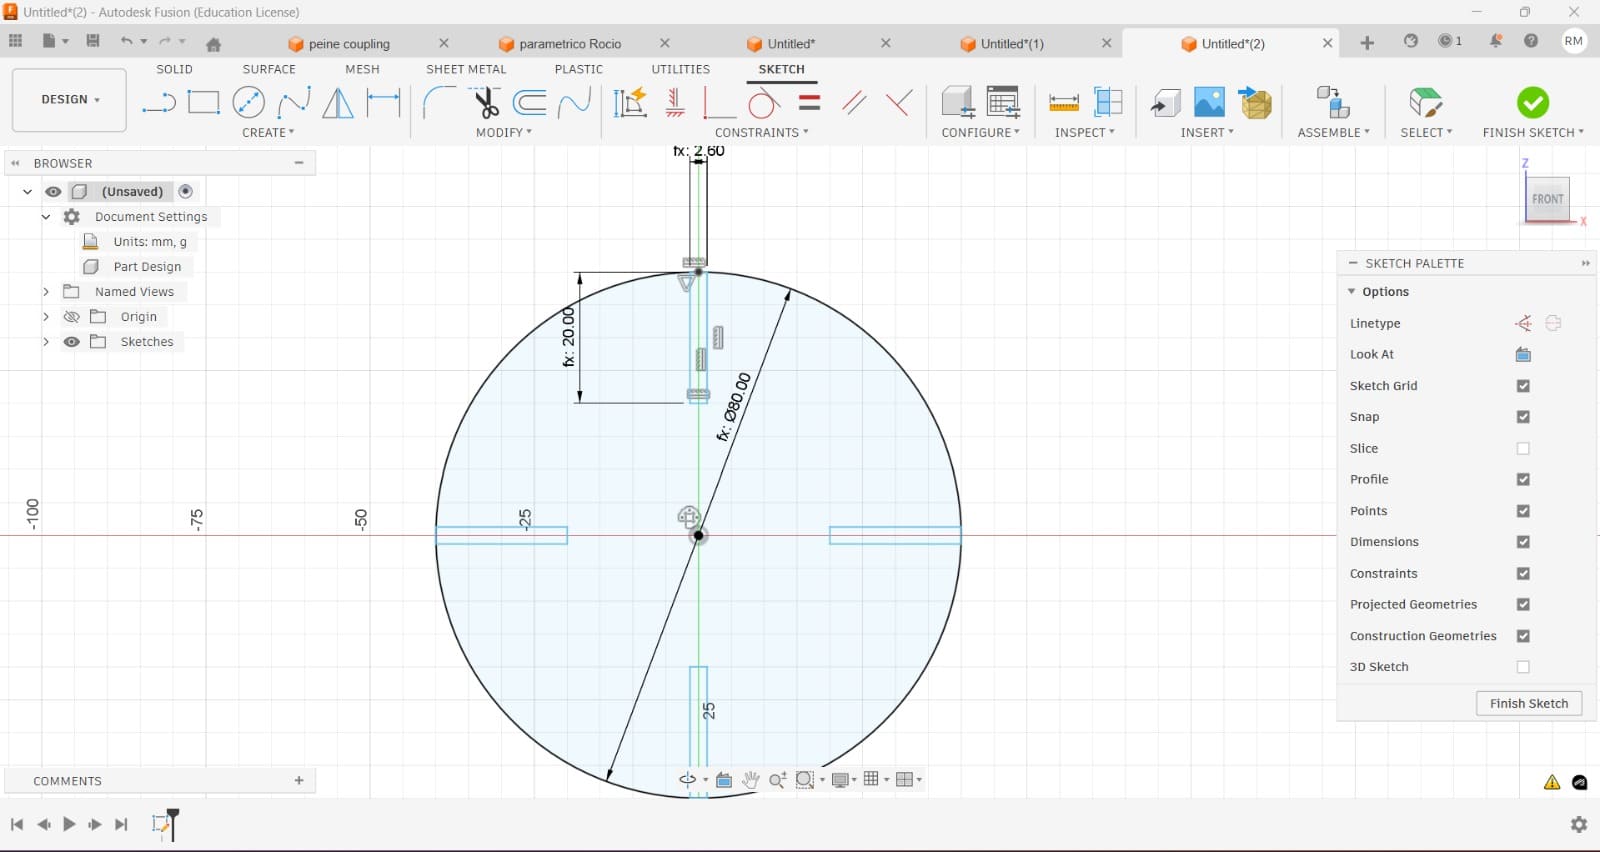Screen dimensions: 1600x852
Task: Open the MODIFY dropdown menu
Action: tap(503, 132)
